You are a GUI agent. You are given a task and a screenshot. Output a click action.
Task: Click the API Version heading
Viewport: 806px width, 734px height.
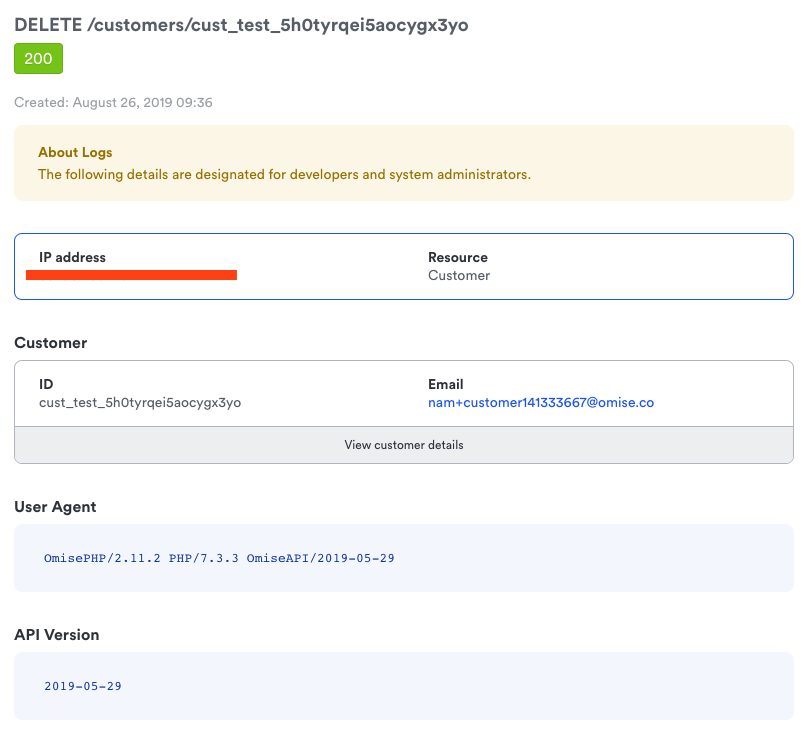click(x=57, y=635)
